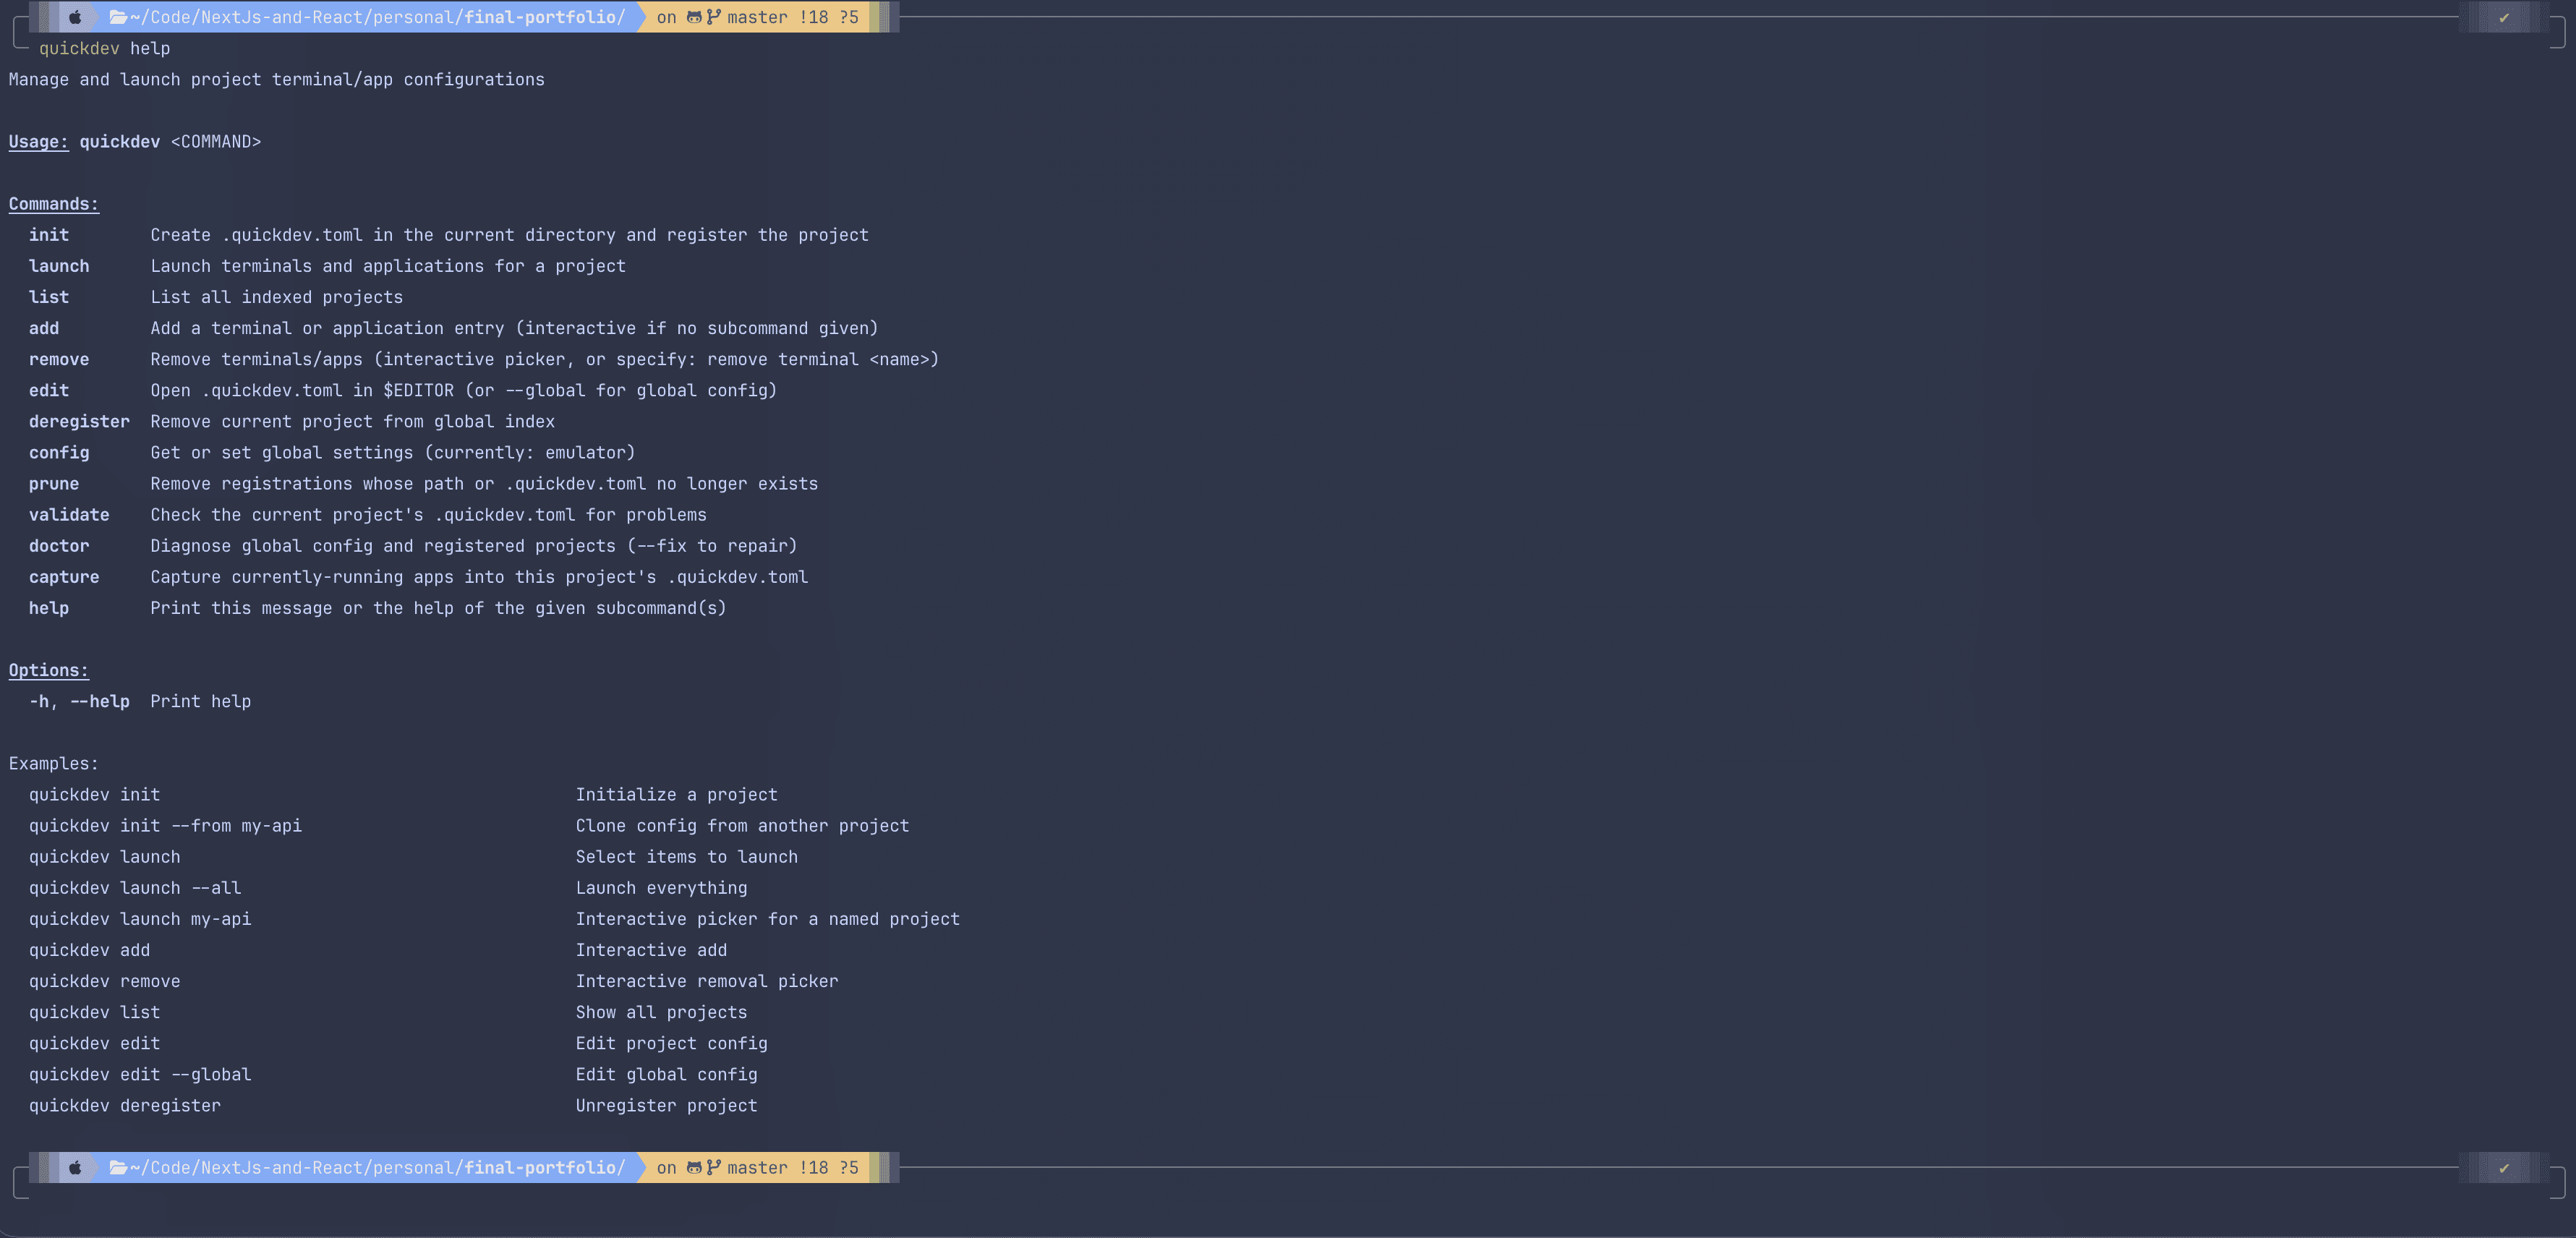Click the 'Options:' heading
The height and width of the screenshot is (1238, 2576).
pyautogui.click(x=49, y=670)
